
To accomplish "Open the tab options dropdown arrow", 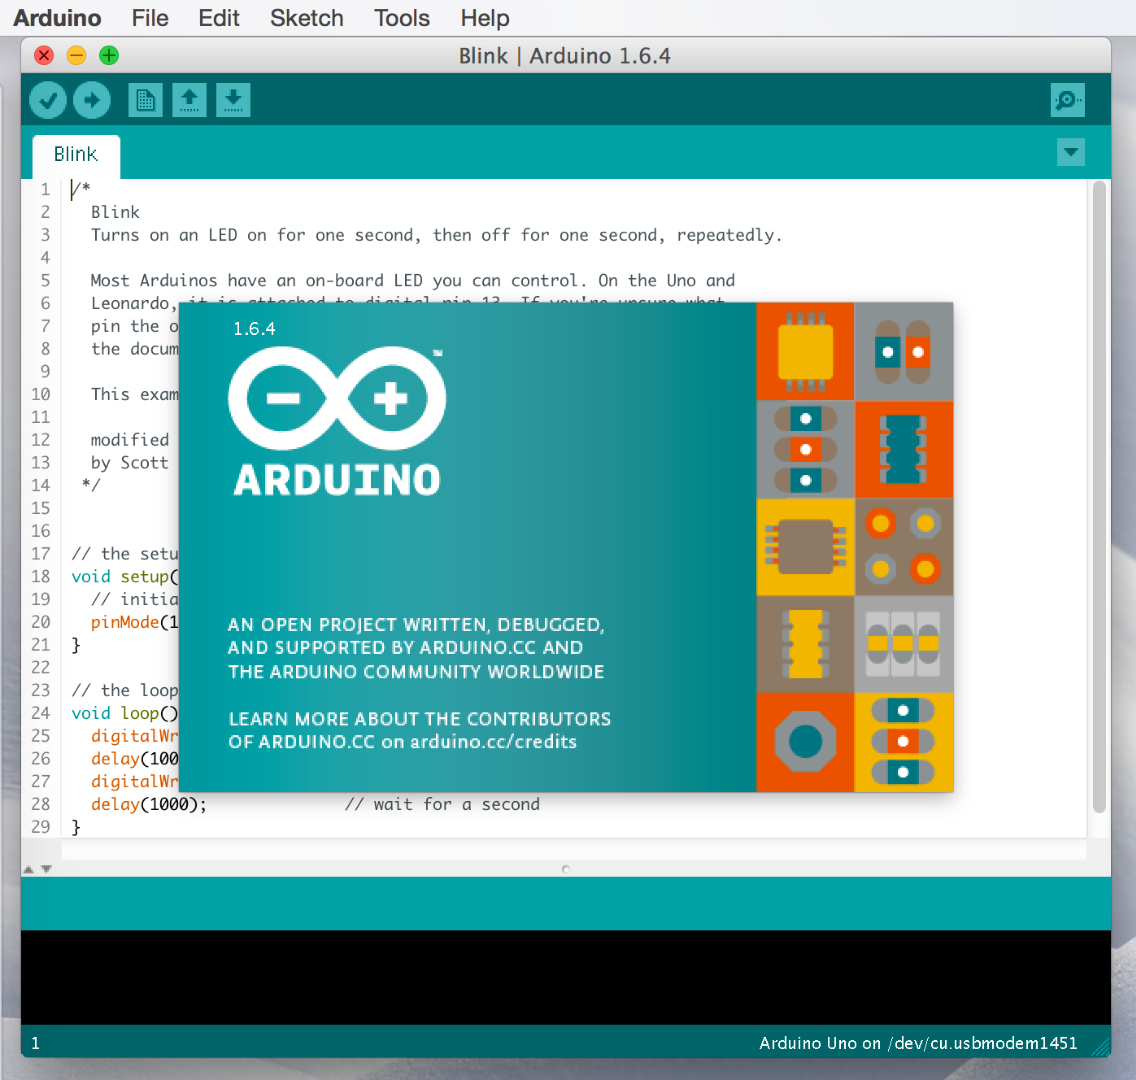I will (1070, 152).
